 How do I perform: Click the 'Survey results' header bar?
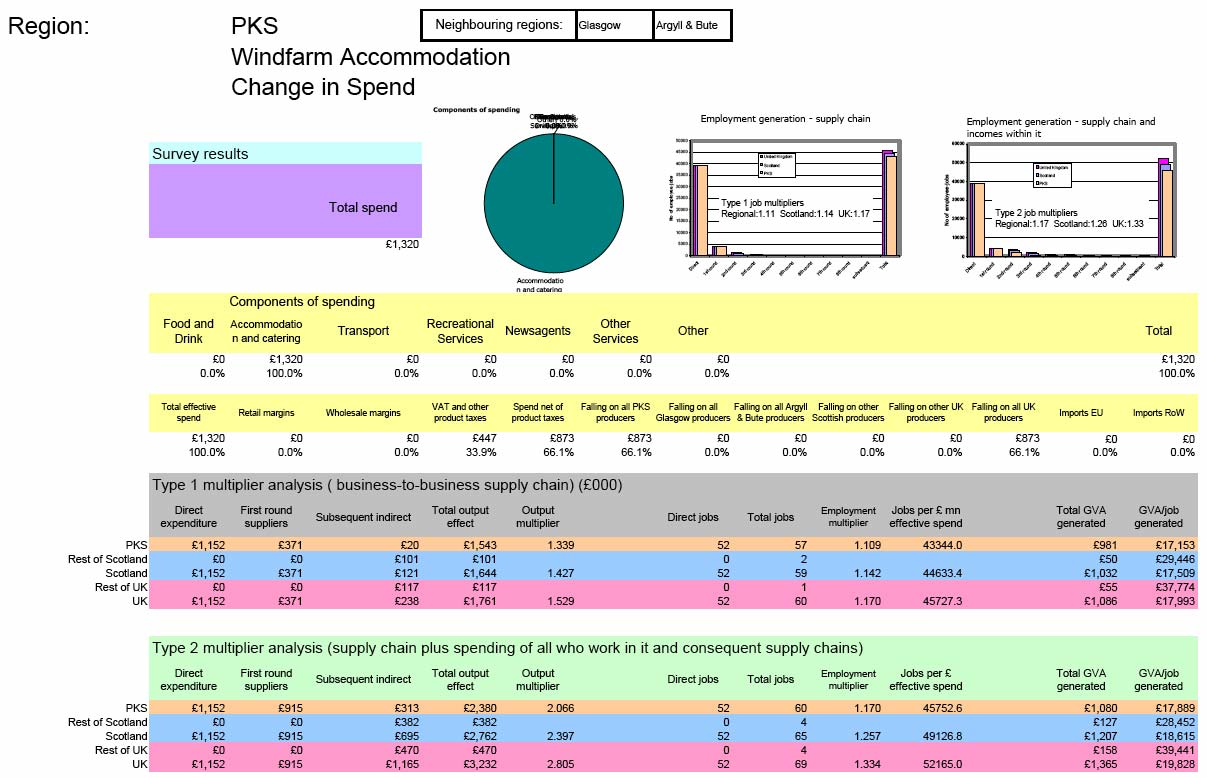[285, 153]
